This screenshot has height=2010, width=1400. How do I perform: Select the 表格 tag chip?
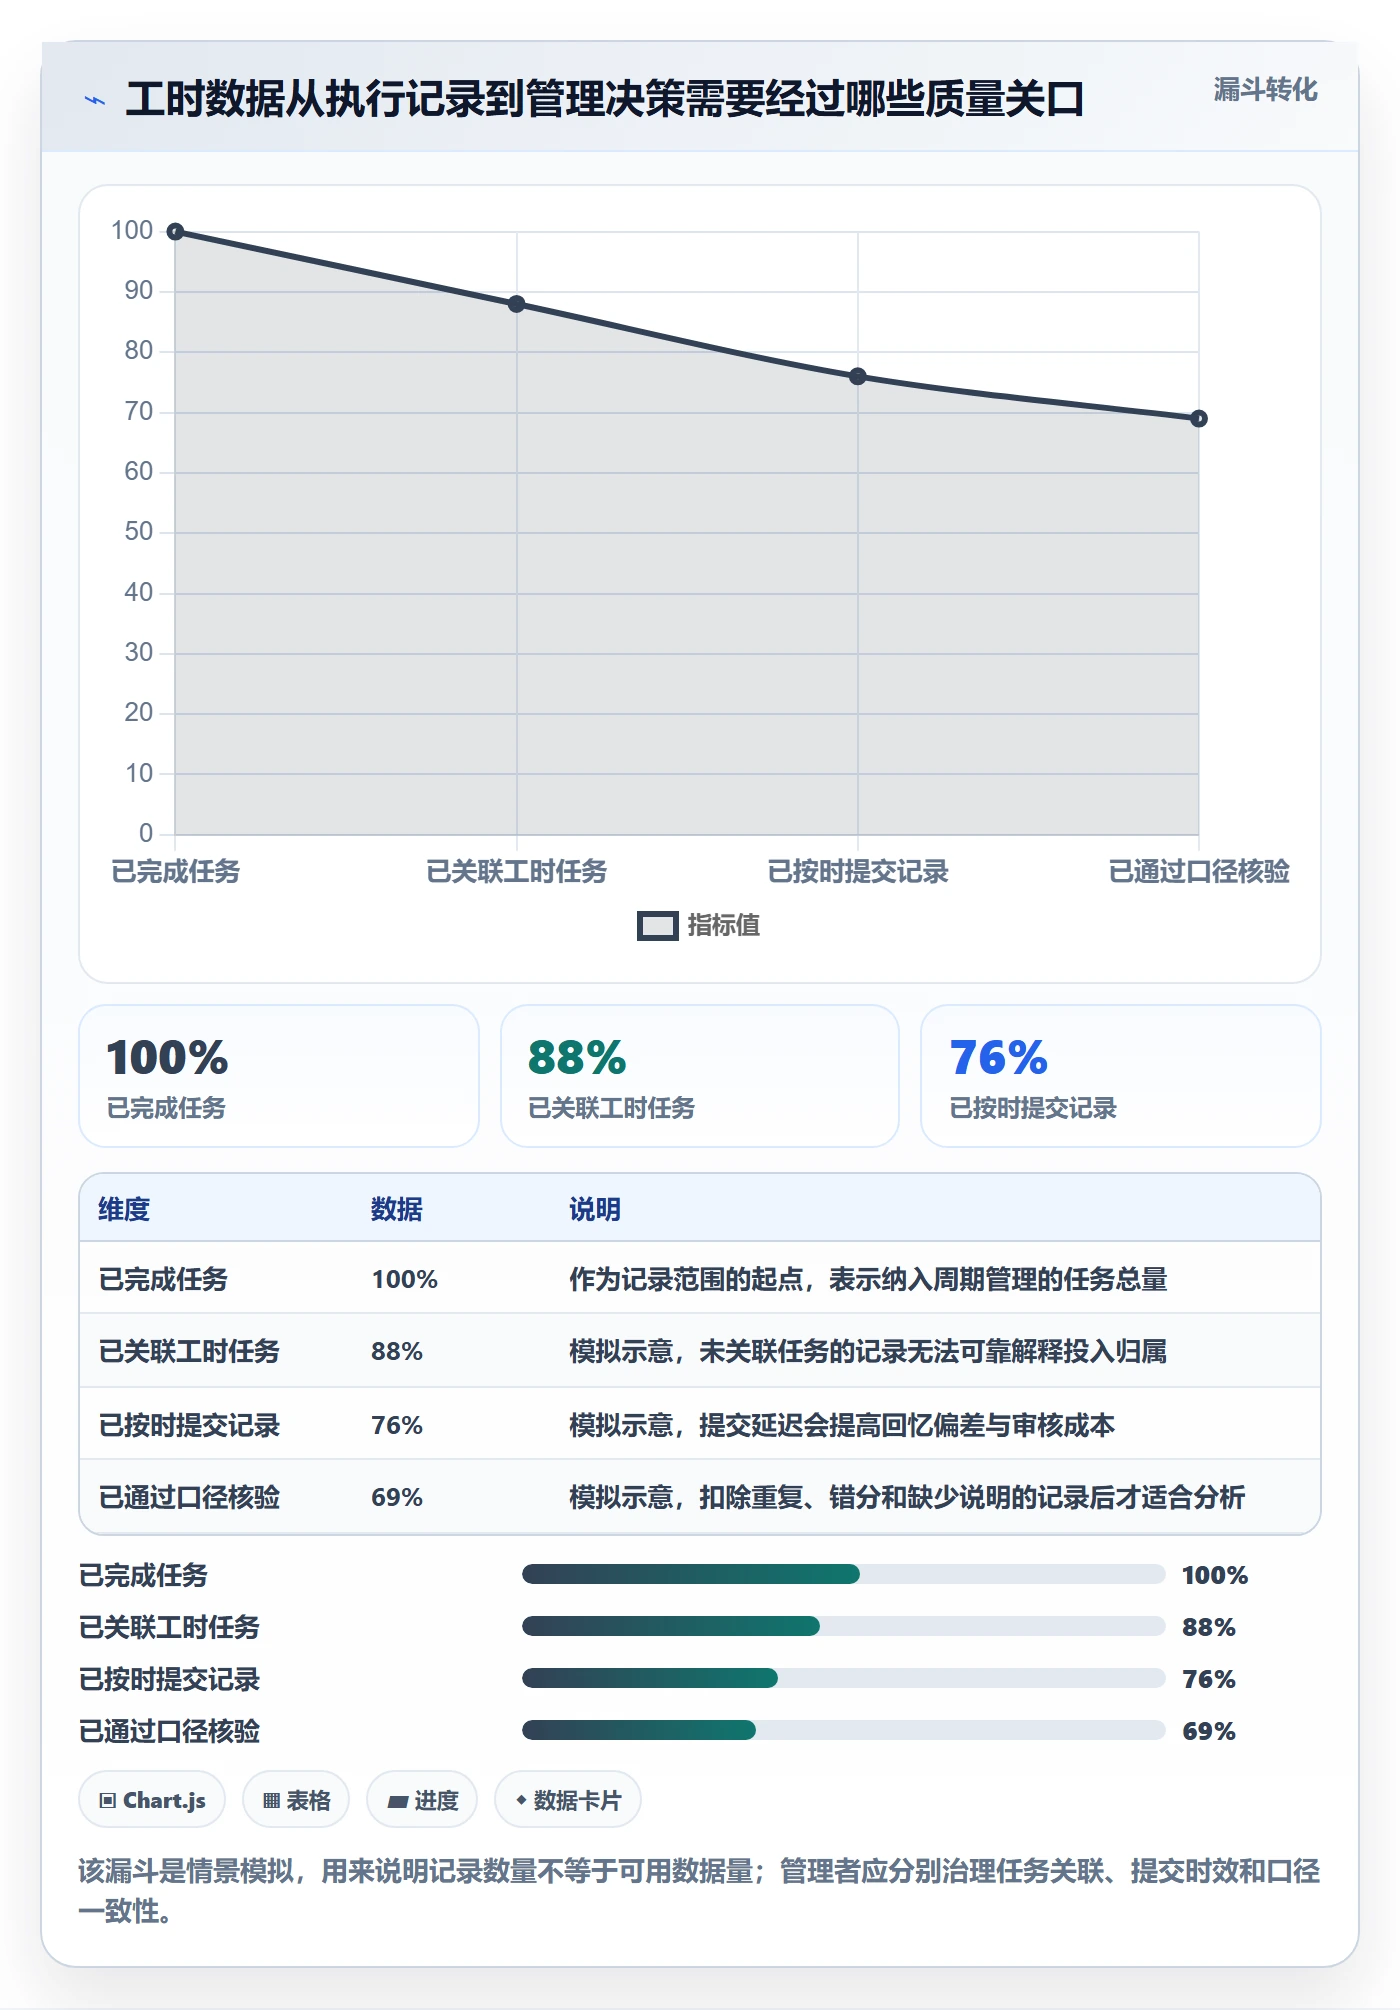click(296, 1800)
